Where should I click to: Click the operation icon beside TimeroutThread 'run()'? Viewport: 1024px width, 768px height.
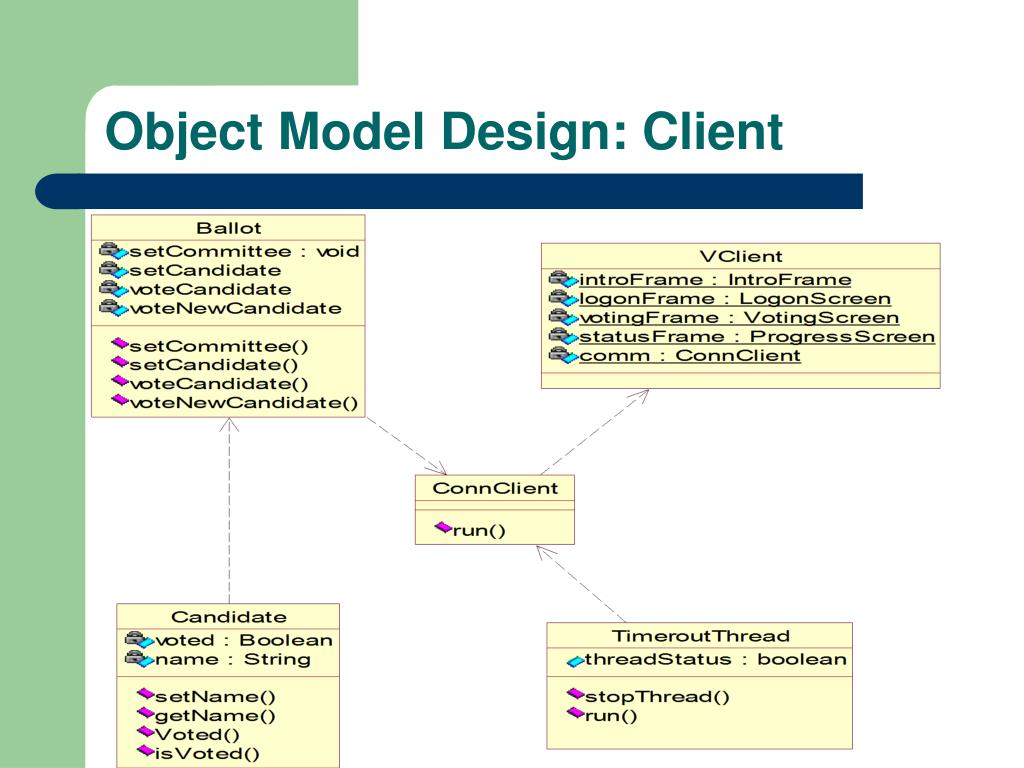(x=575, y=713)
